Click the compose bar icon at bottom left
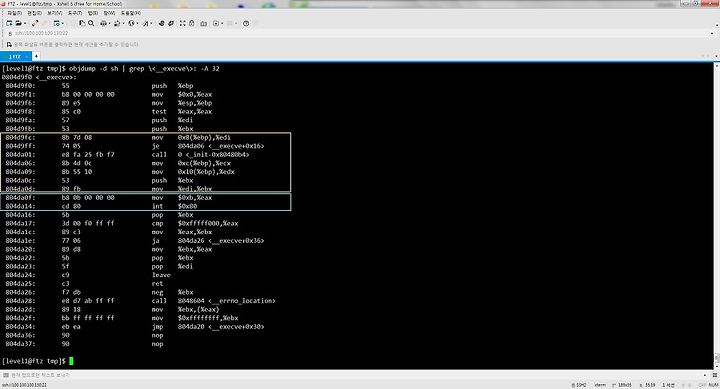The width and height of the screenshot is (720, 389). pyautogui.click(x=6, y=375)
